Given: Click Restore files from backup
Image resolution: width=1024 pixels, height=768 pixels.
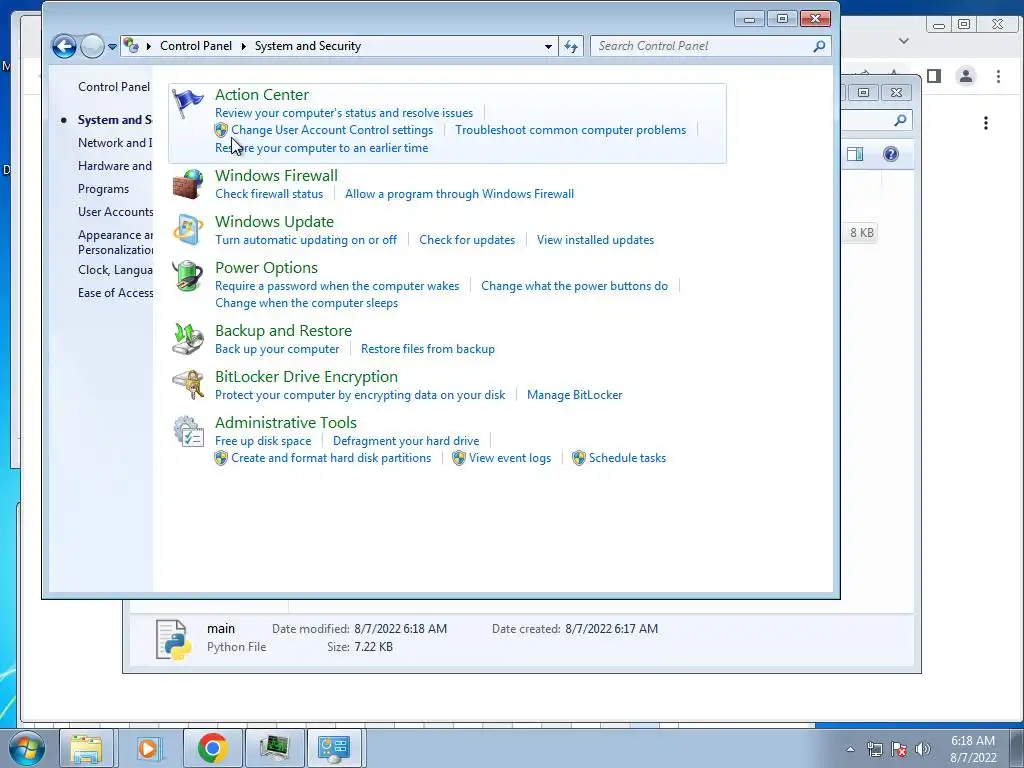Looking at the screenshot, I should (x=428, y=349).
